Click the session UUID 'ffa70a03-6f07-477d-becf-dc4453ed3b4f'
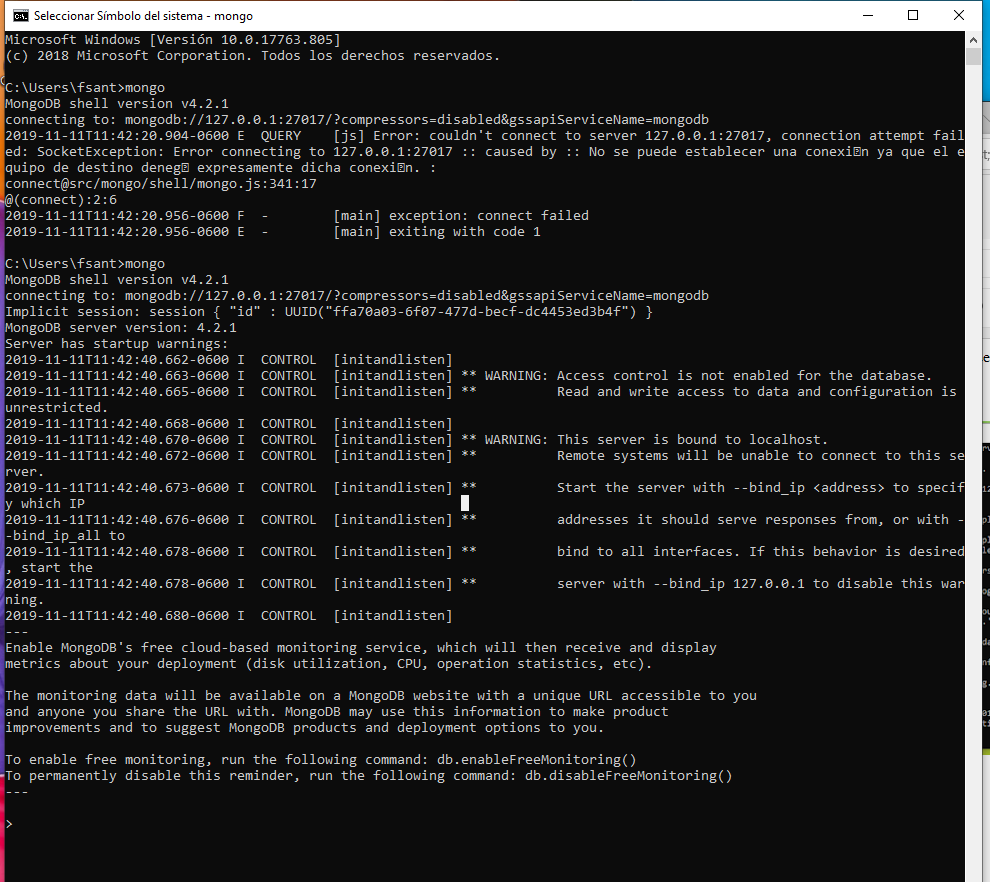Screen dimensions: 990x882 (x=478, y=312)
